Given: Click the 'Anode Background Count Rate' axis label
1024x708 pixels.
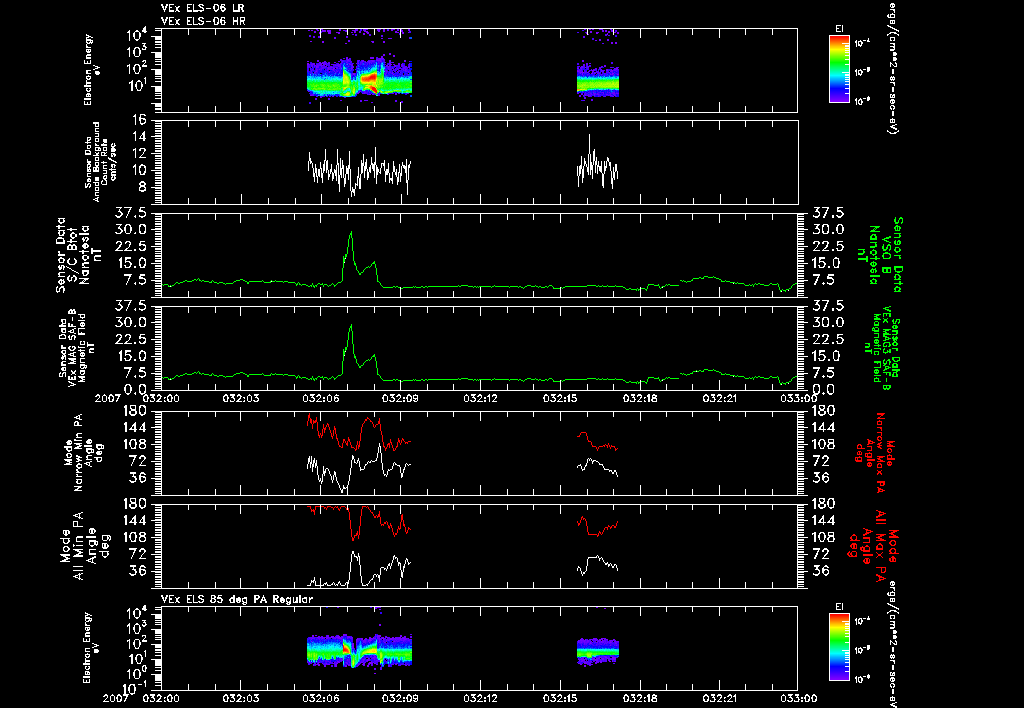Looking at the screenshot, I should coord(100,162).
